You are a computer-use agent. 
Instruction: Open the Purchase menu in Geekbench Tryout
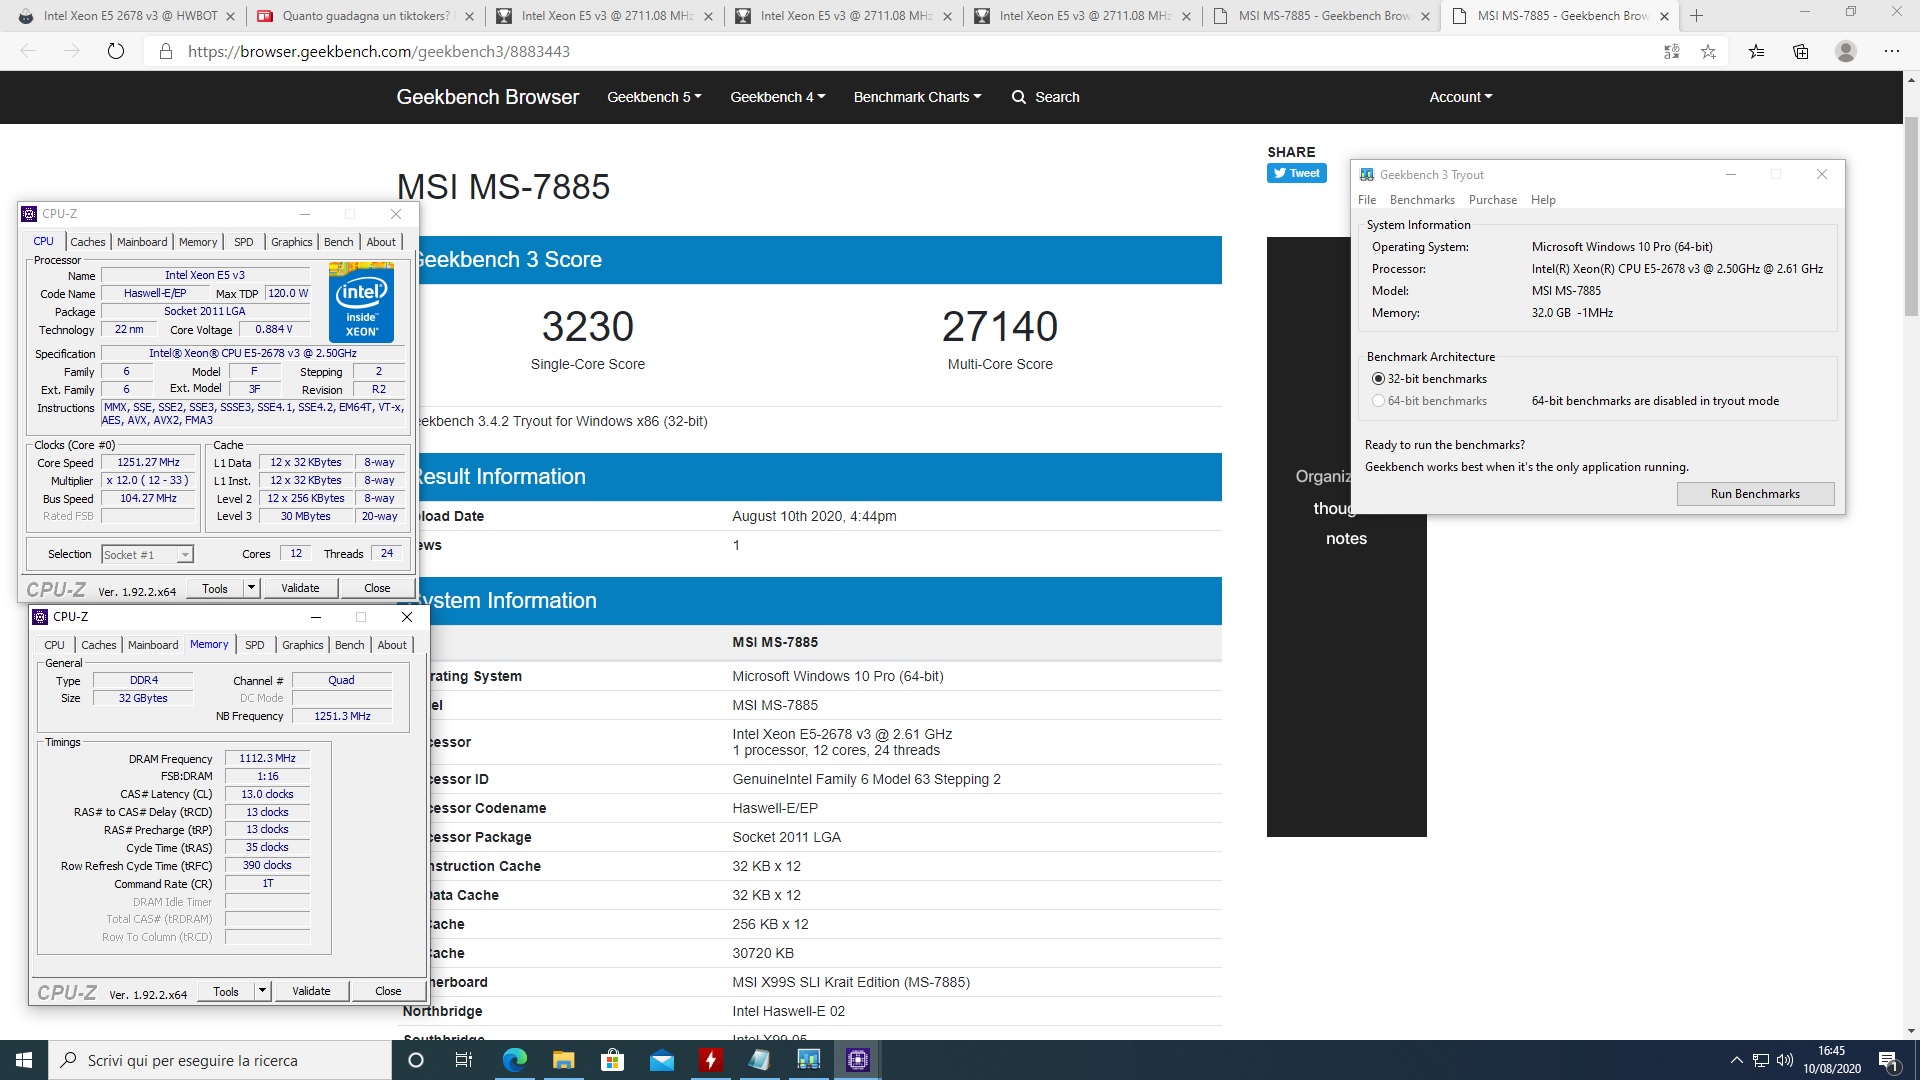tap(1493, 200)
